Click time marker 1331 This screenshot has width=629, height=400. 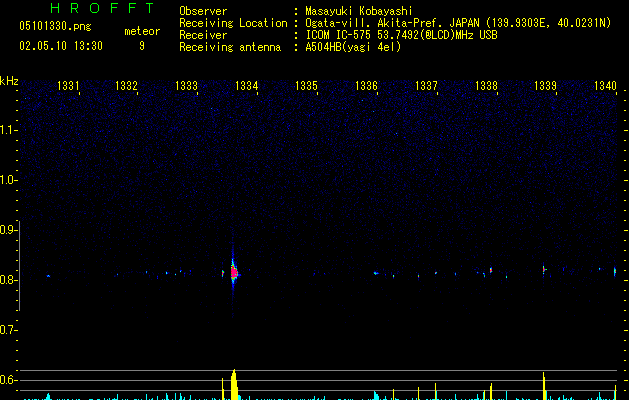pyautogui.click(x=68, y=86)
